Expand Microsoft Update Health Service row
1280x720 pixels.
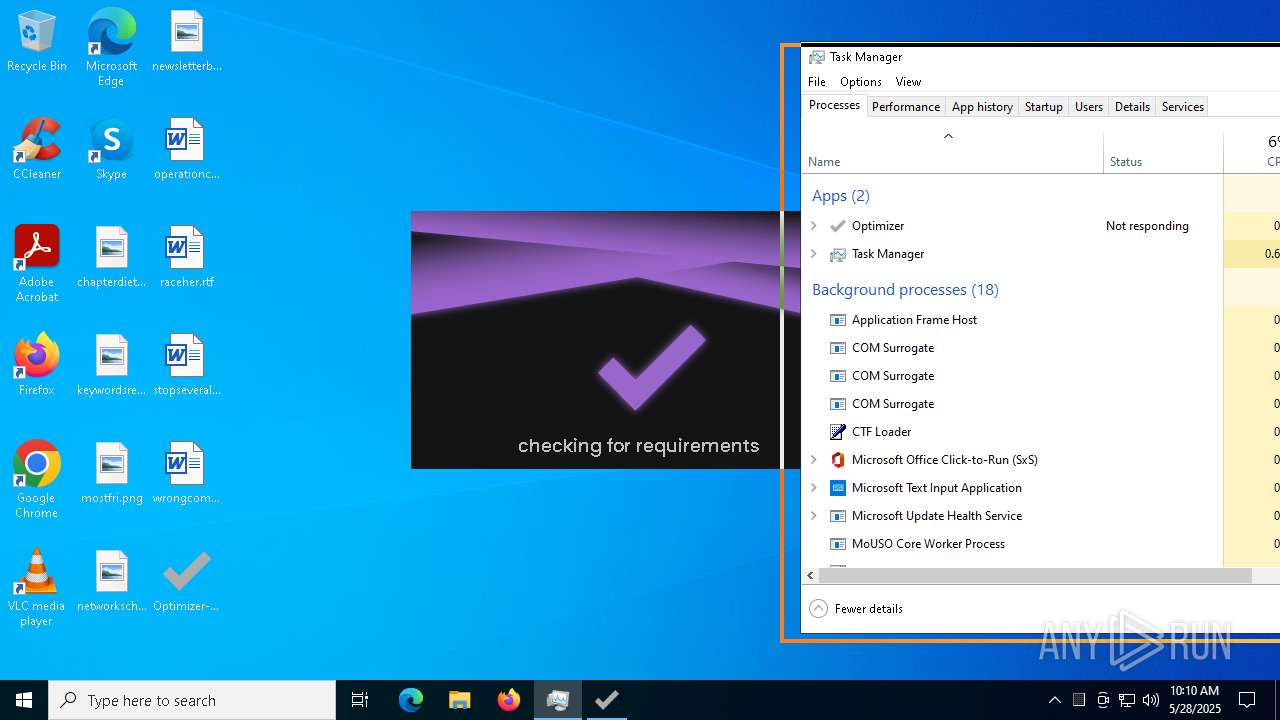(x=814, y=516)
